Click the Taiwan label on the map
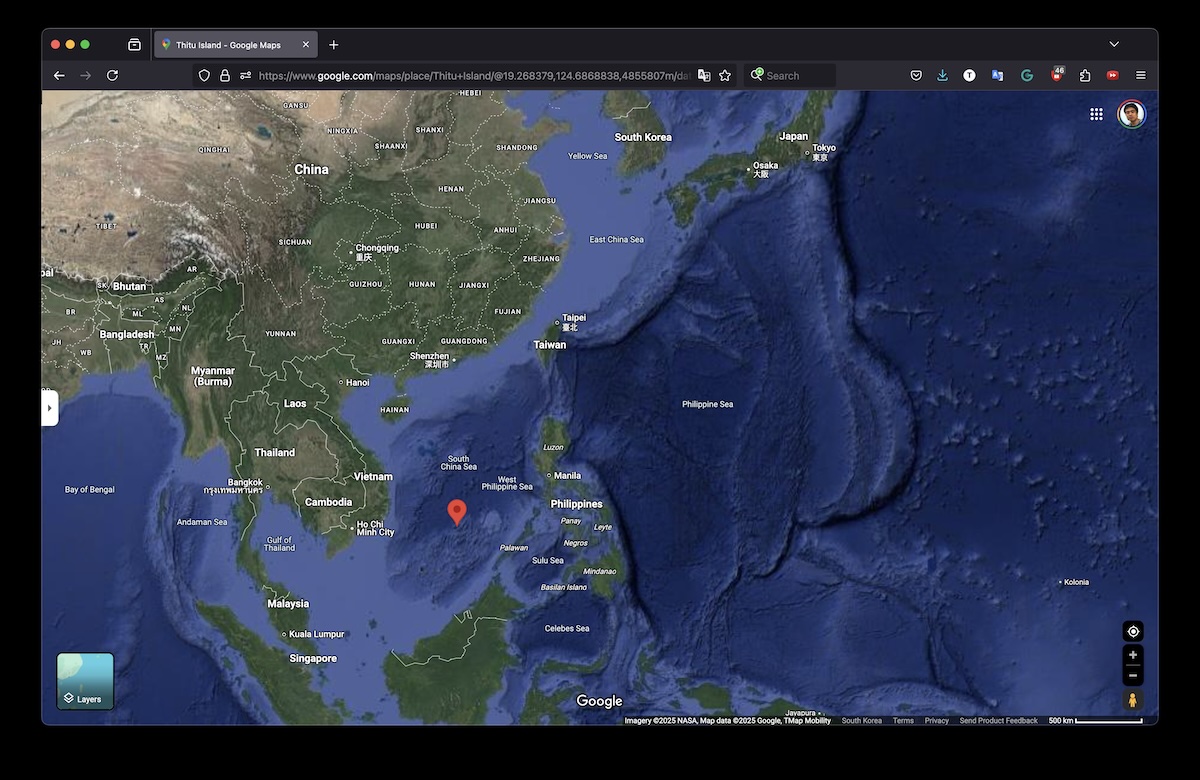Screen dimensions: 1200x780 tap(550, 345)
